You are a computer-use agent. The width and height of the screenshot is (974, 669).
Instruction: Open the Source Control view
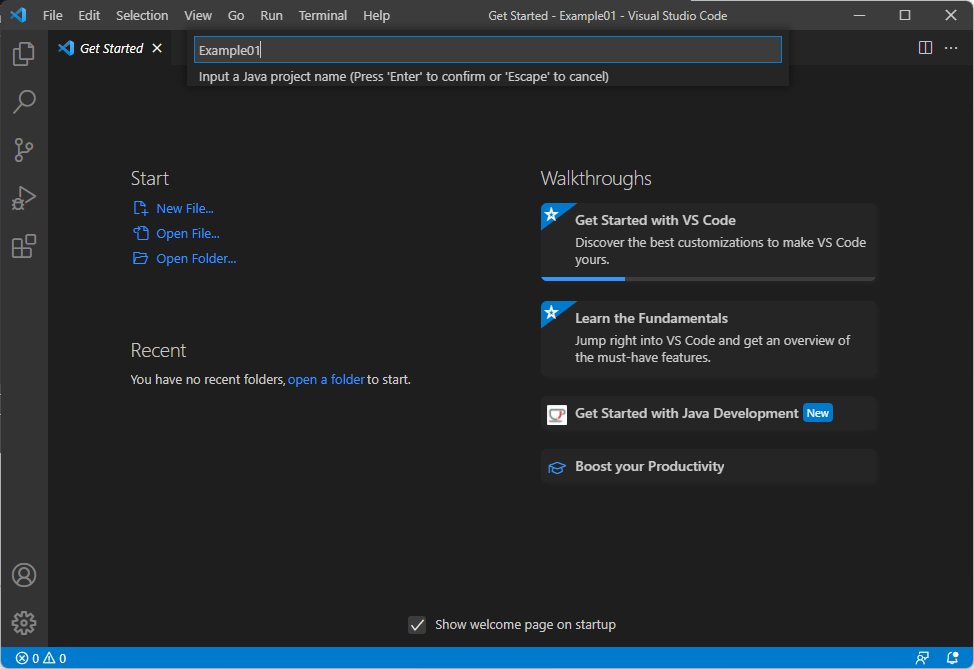(x=24, y=150)
